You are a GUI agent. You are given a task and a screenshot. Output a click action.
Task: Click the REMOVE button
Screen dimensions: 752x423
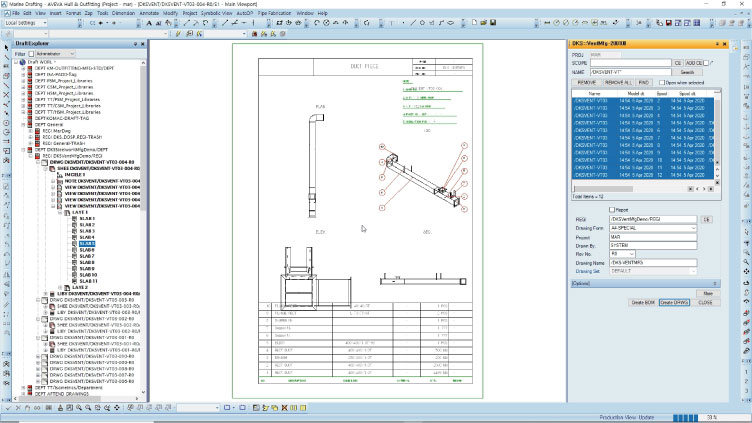pos(586,82)
